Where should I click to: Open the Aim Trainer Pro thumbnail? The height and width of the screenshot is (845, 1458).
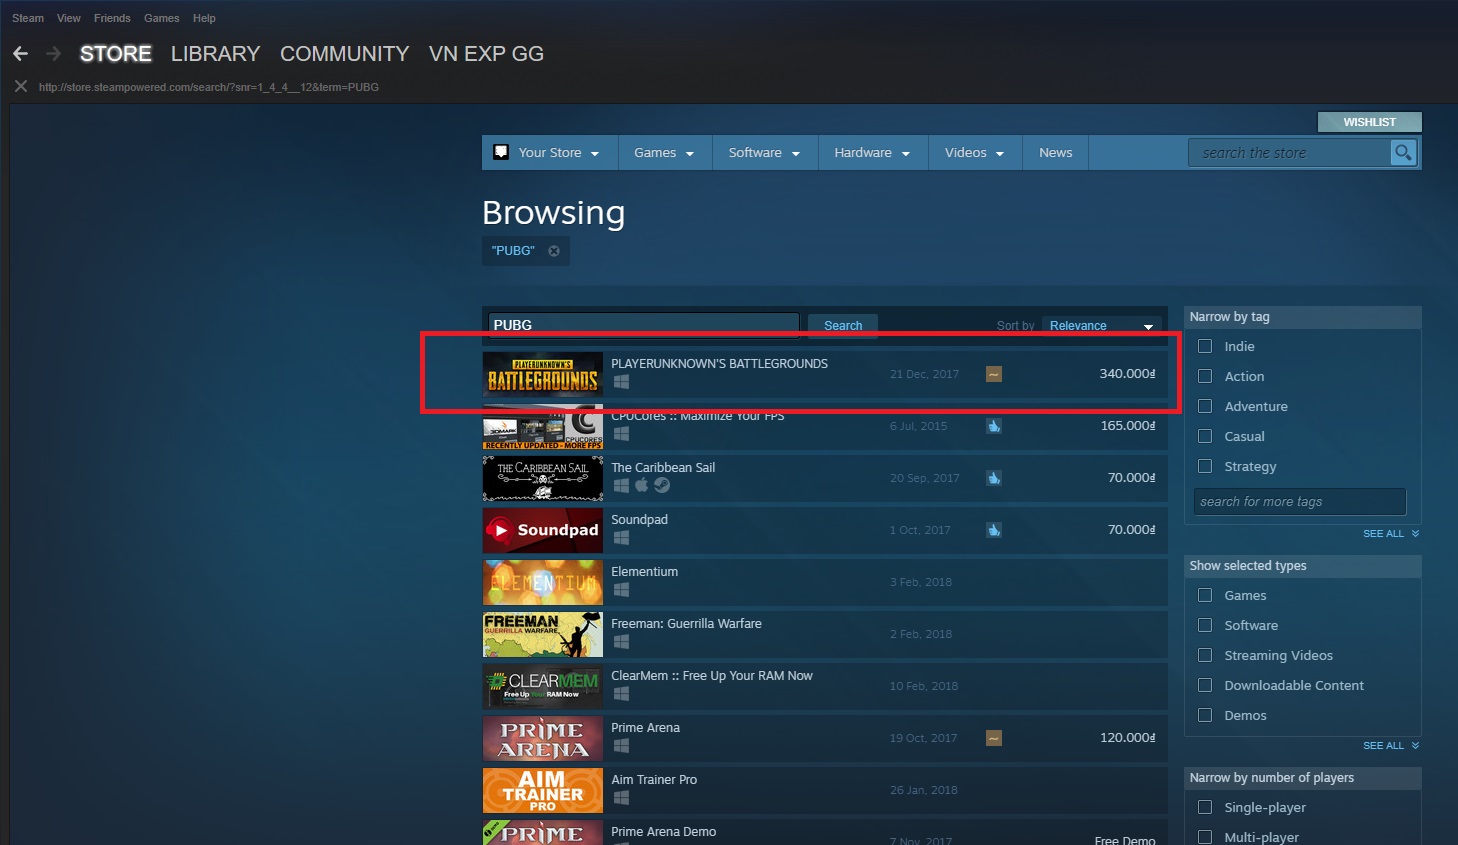[x=543, y=790]
